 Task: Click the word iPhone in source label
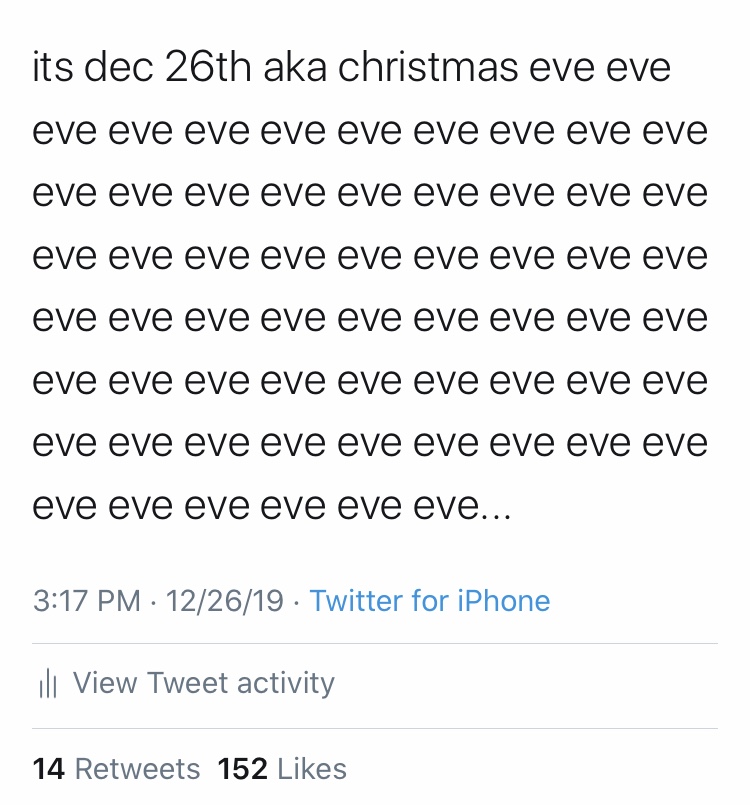click(504, 600)
